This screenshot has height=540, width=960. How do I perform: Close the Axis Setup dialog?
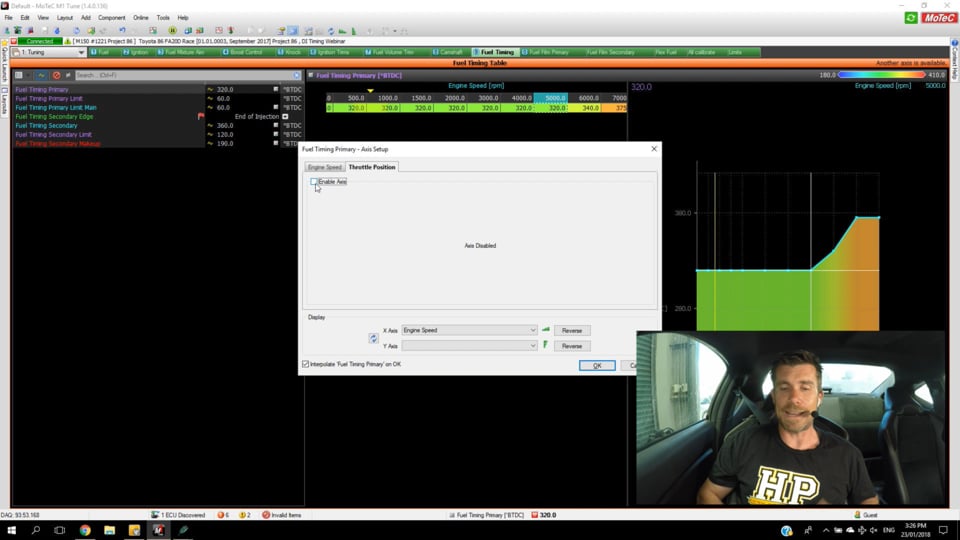pyautogui.click(x=654, y=149)
